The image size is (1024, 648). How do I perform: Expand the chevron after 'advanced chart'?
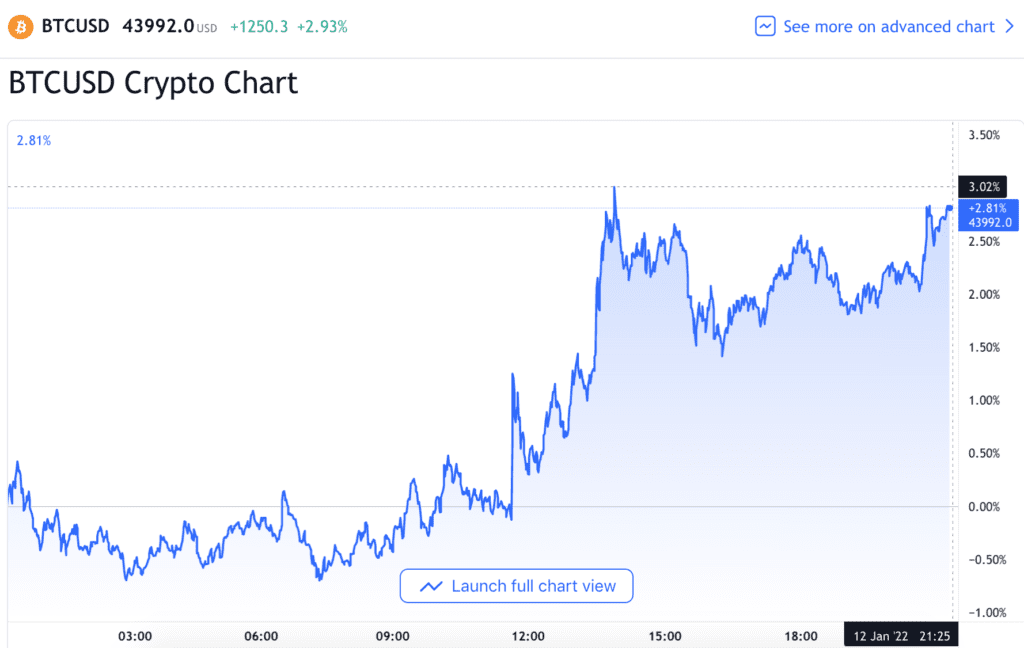(1009, 27)
